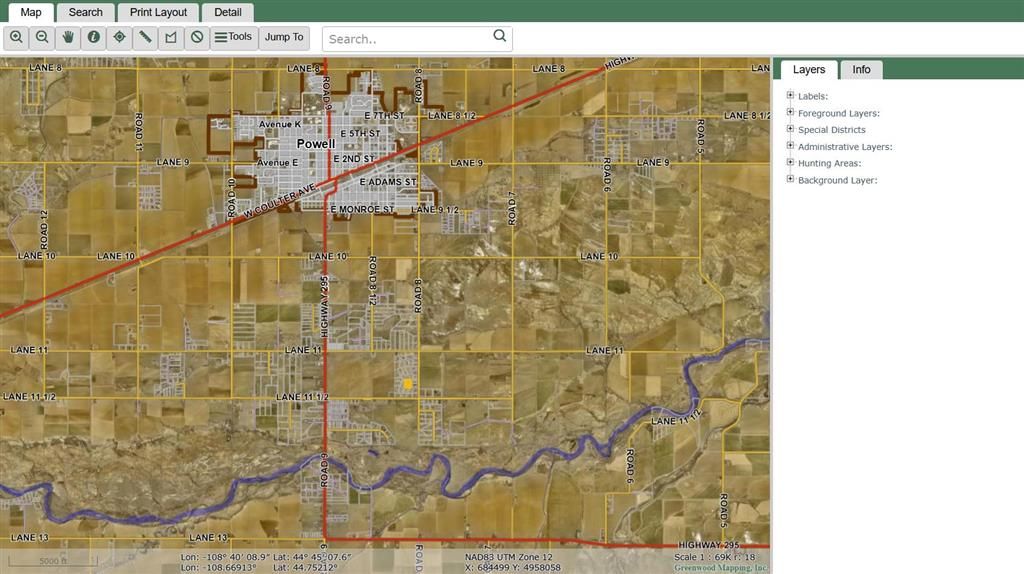Expand the Hunting Areas group
Screen dimensions: 1024x574
(790, 163)
